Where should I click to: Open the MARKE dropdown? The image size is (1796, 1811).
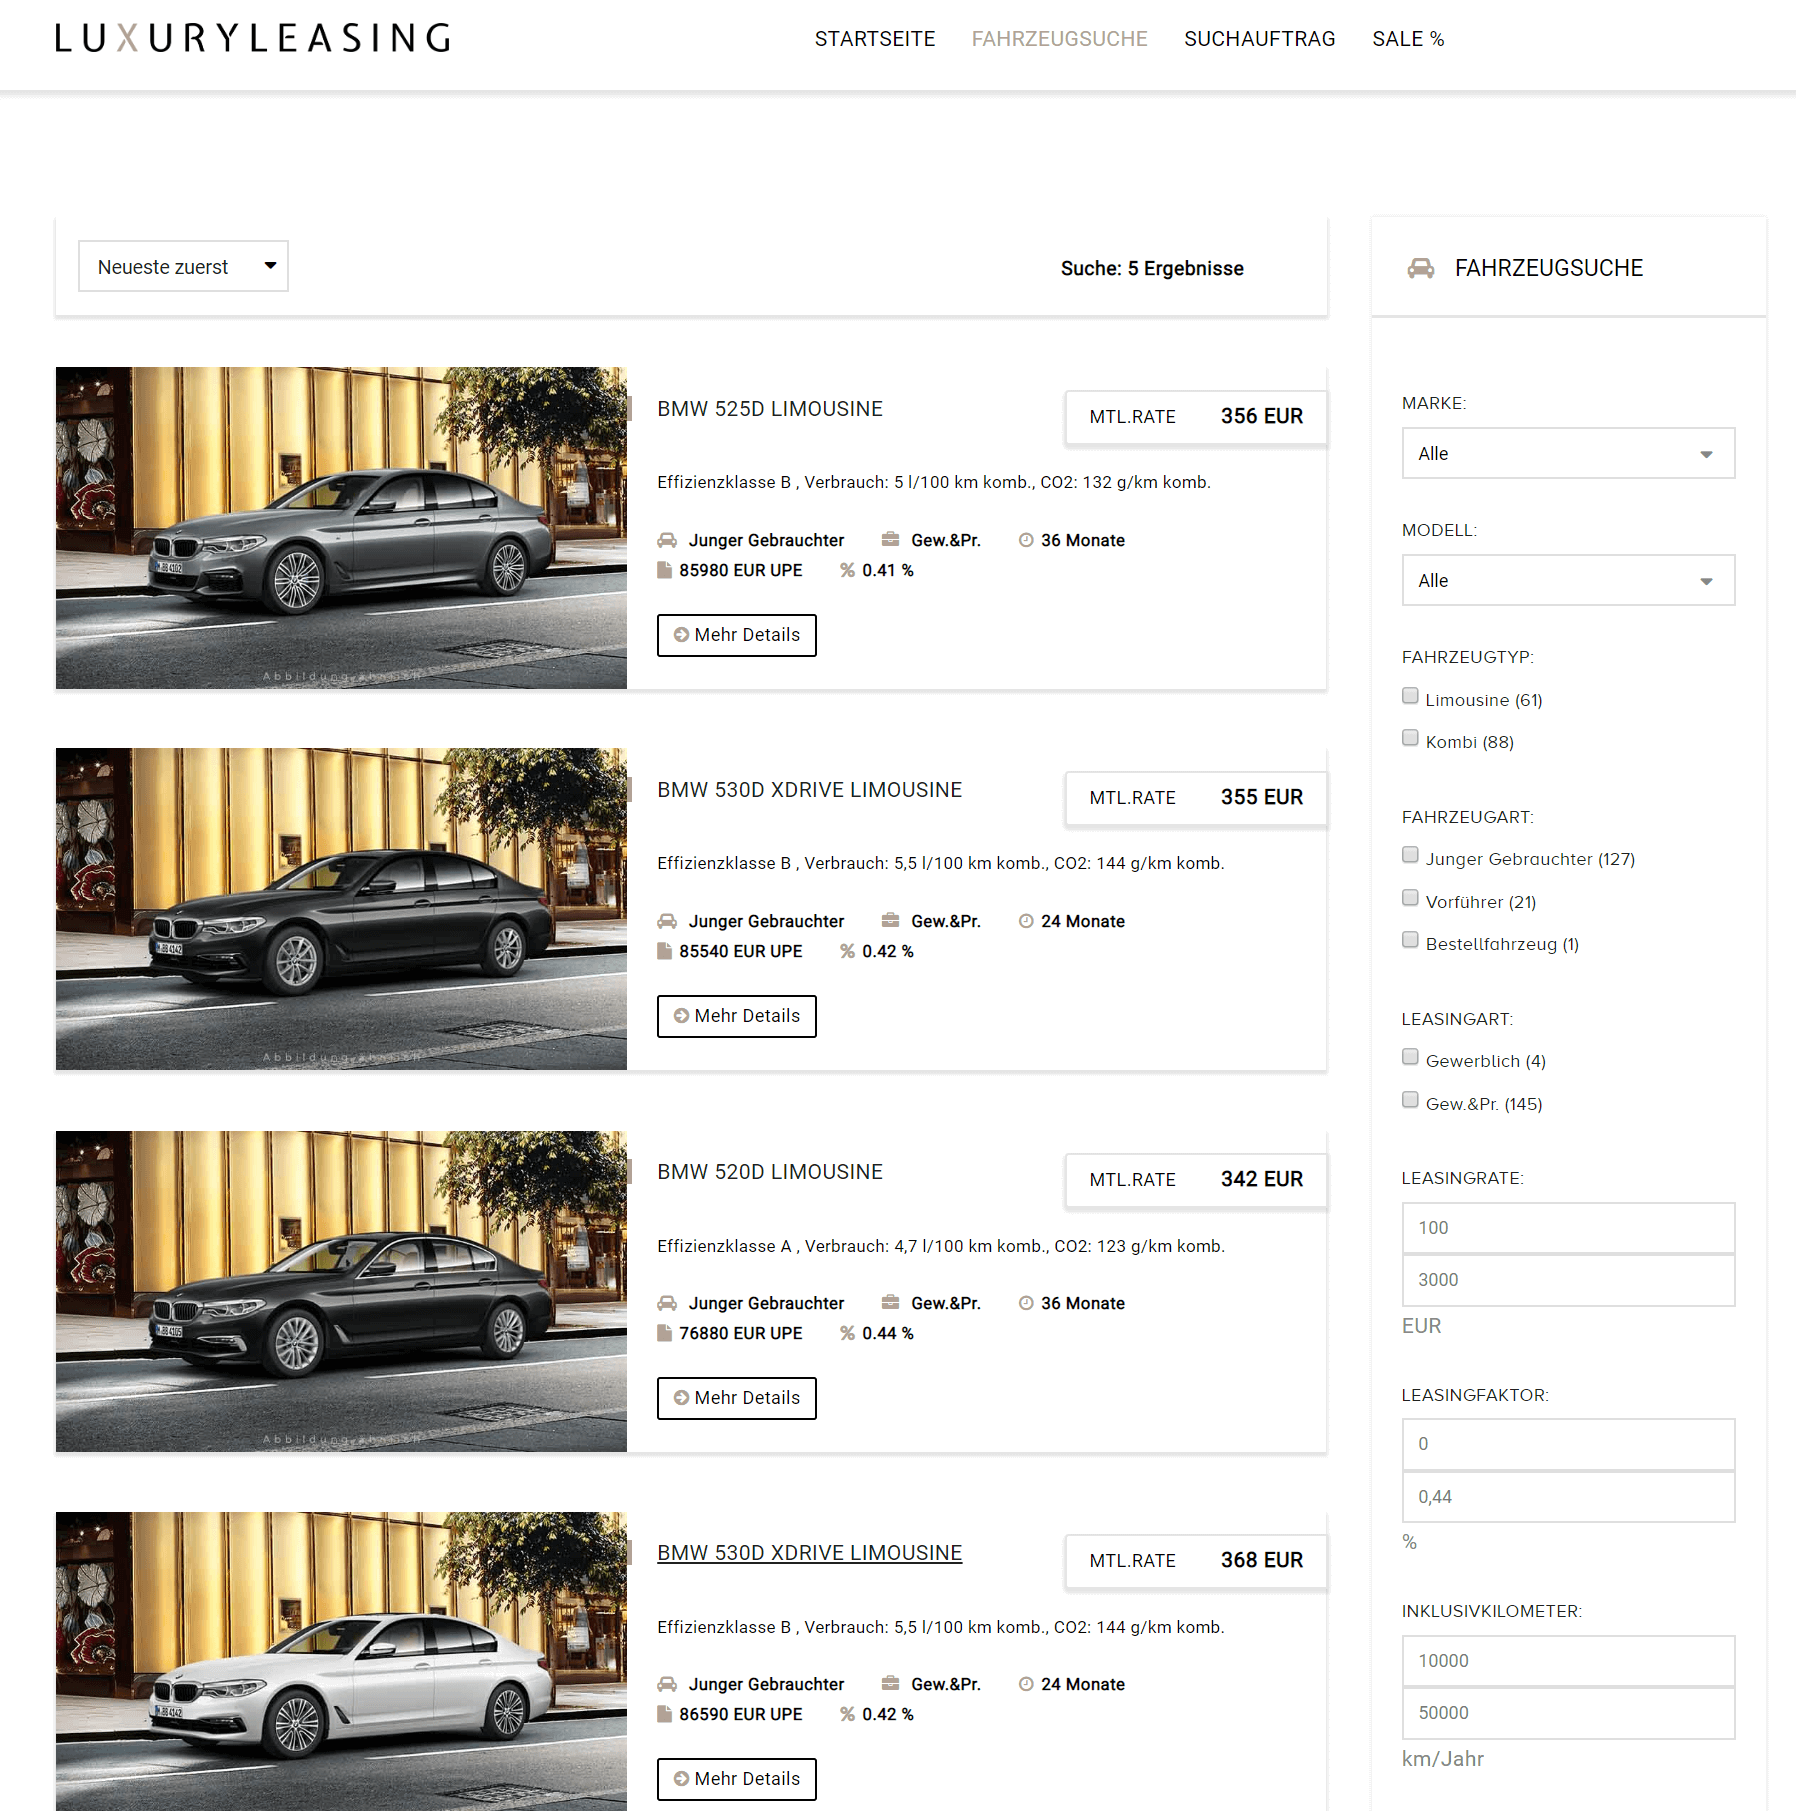tap(1568, 453)
